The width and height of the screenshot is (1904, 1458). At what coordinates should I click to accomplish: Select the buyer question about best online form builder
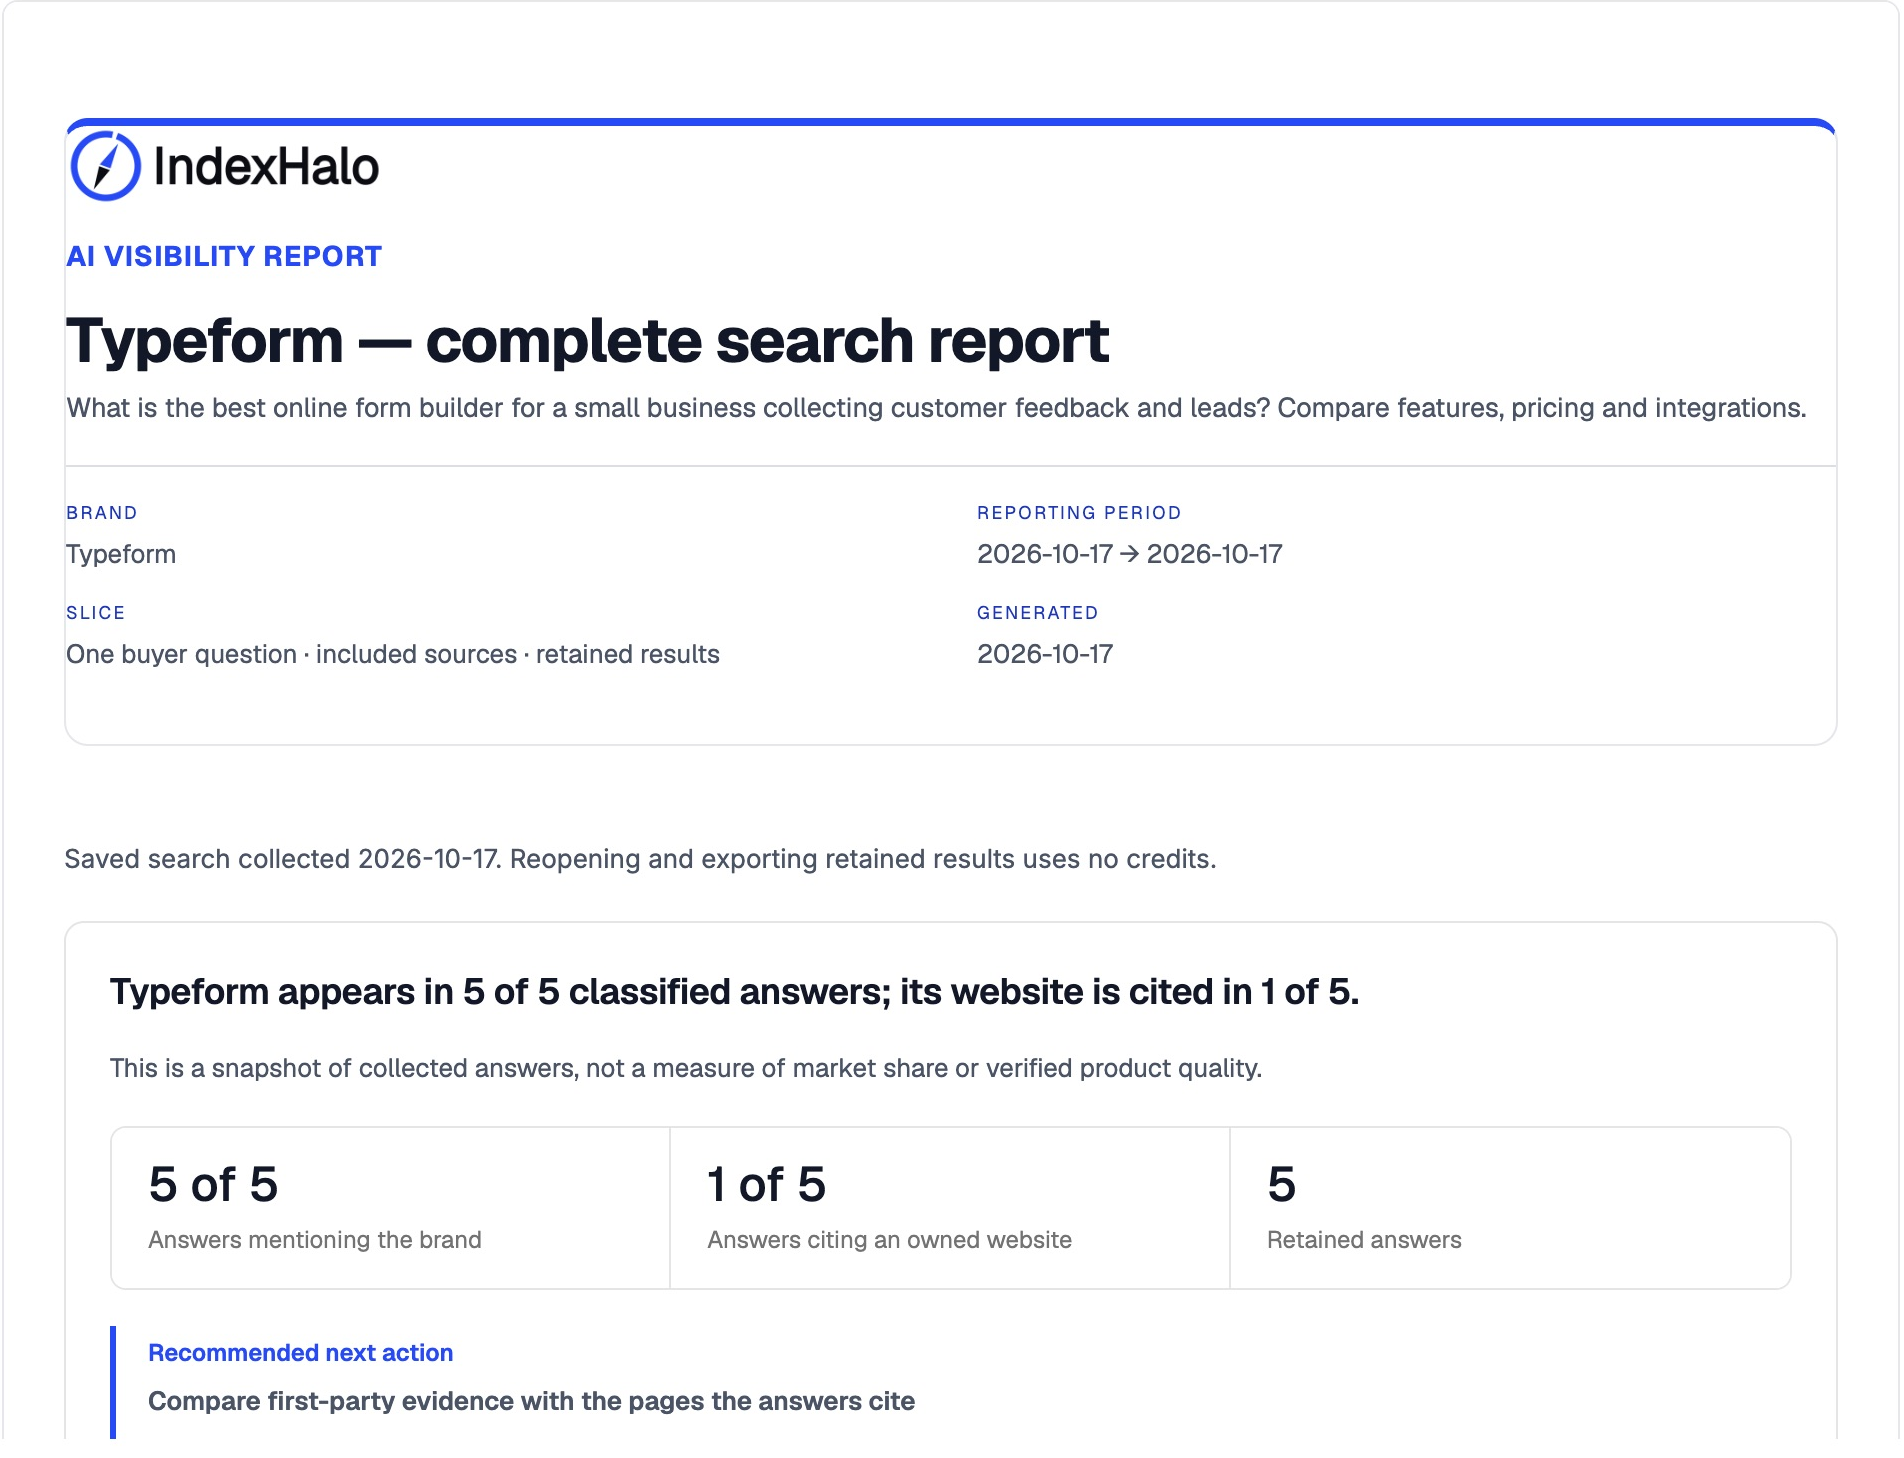tap(936, 408)
